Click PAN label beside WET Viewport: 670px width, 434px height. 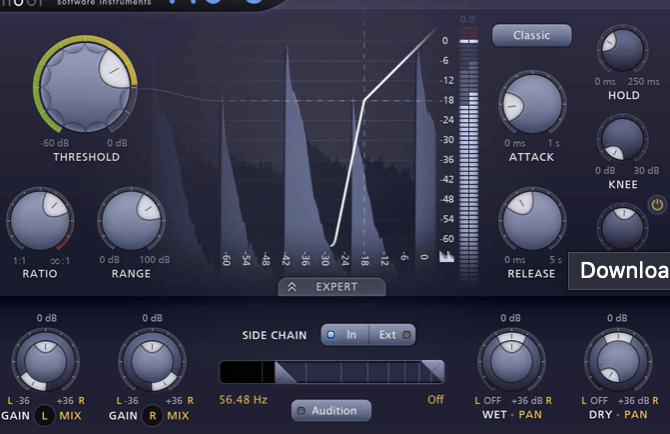tap(530, 415)
